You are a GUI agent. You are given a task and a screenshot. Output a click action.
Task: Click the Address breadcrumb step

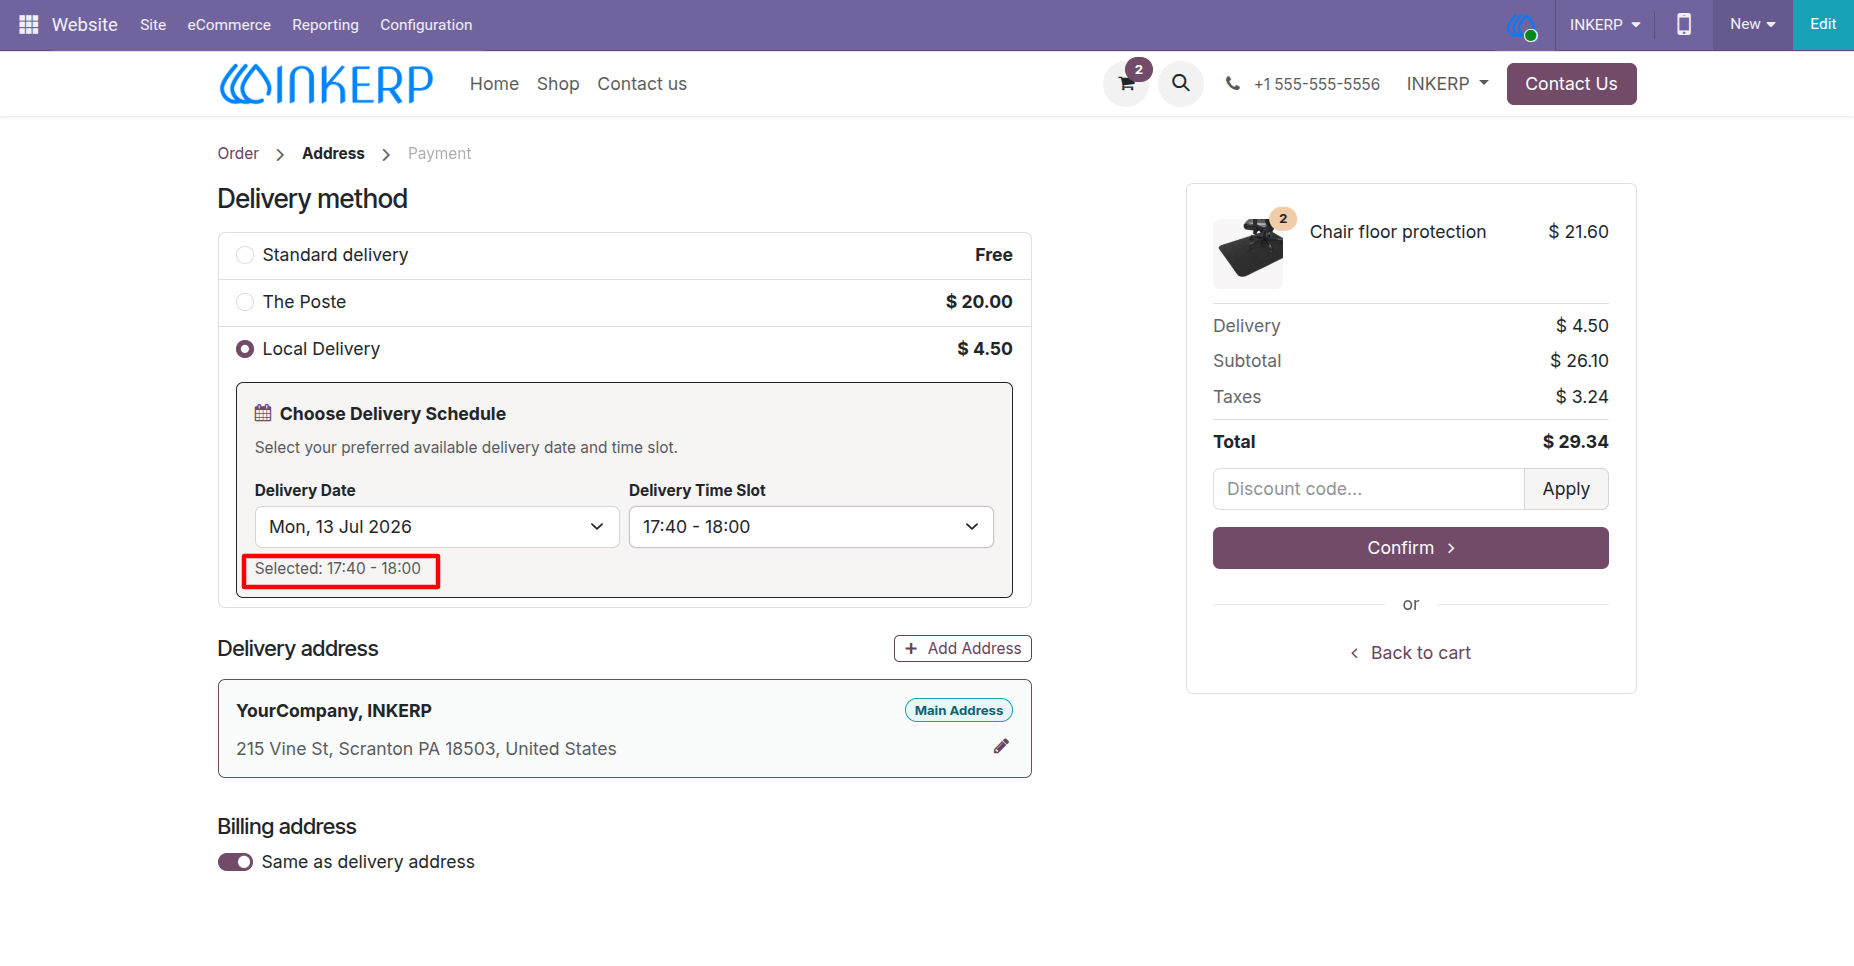tap(333, 153)
